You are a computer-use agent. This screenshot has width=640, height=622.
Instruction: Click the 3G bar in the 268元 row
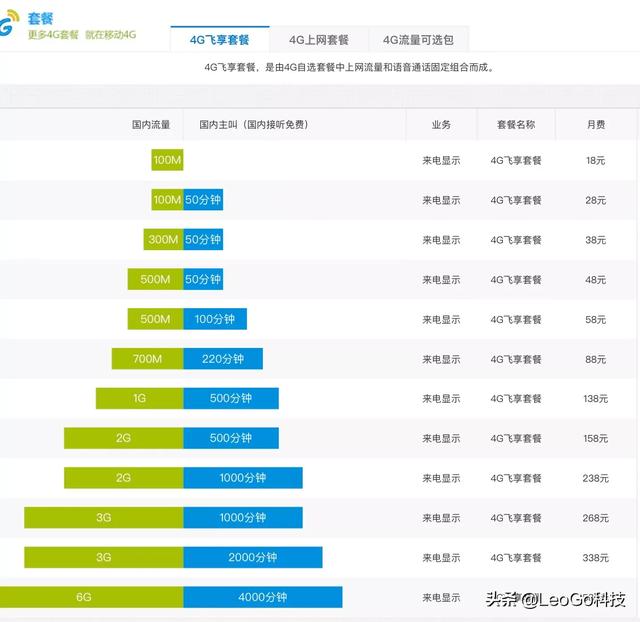coord(104,518)
